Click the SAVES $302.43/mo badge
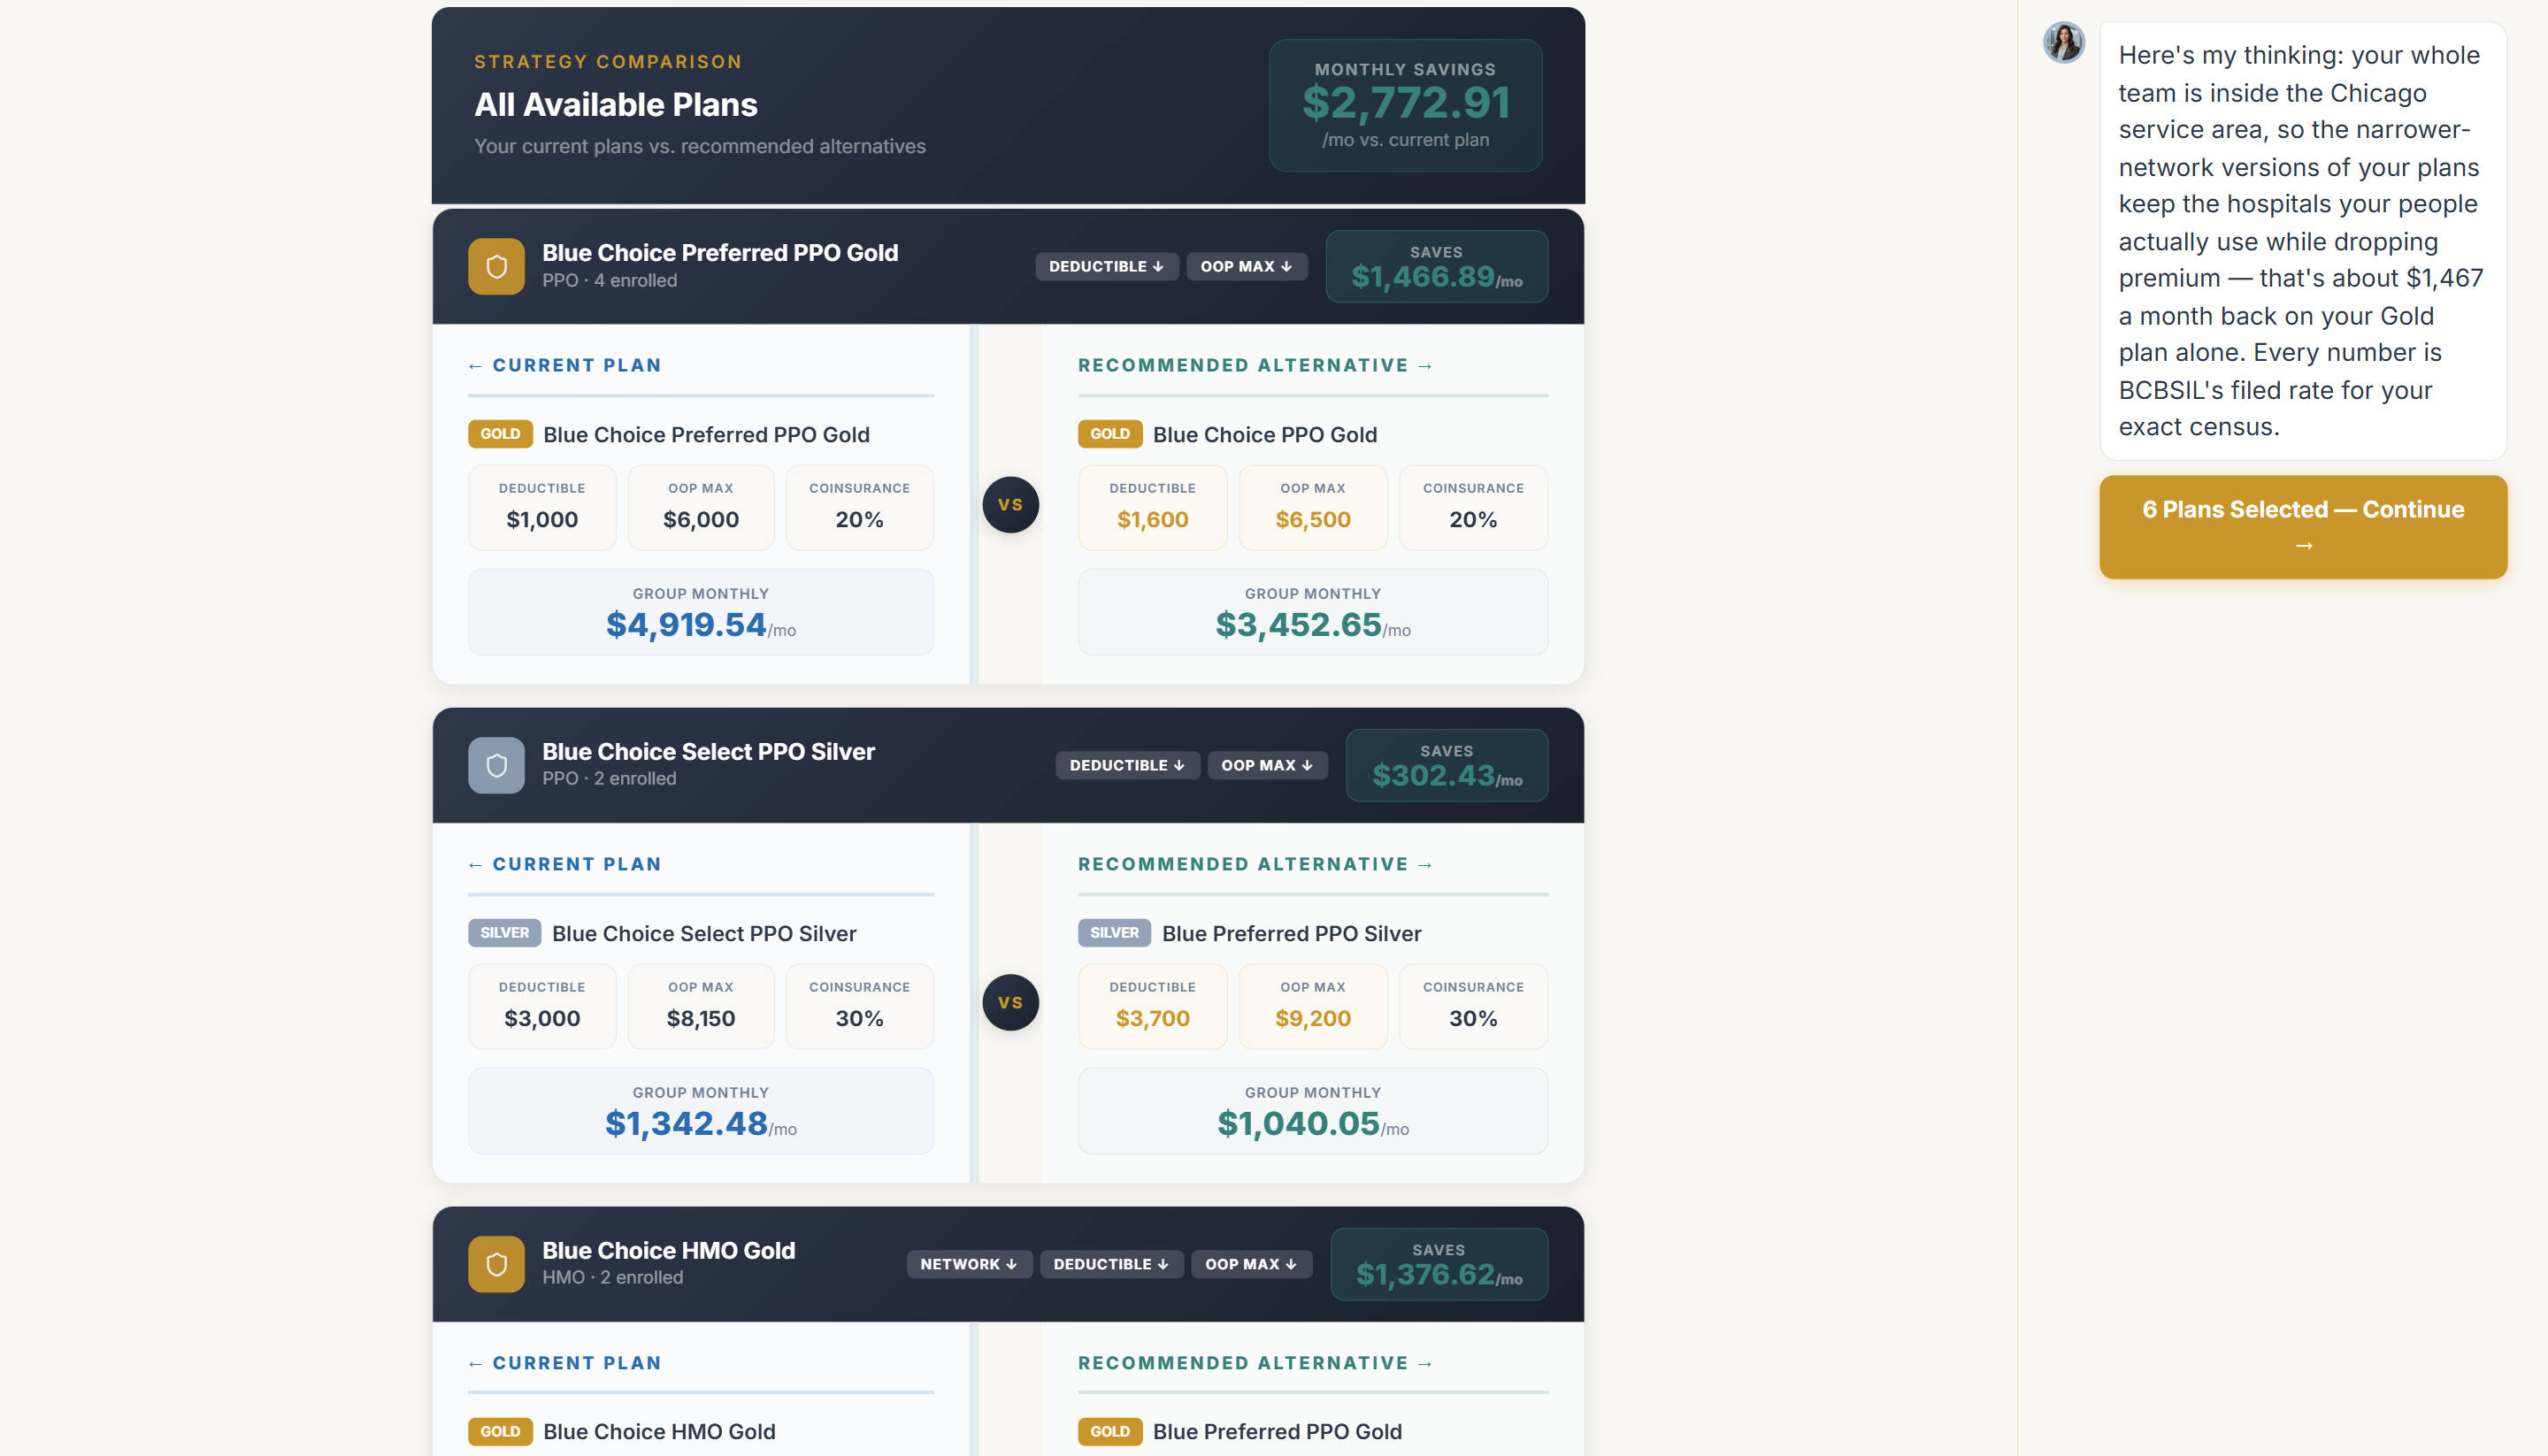Image resolution: width=2548 pixels, height=1456 pixels. (x=1446, y=765)
